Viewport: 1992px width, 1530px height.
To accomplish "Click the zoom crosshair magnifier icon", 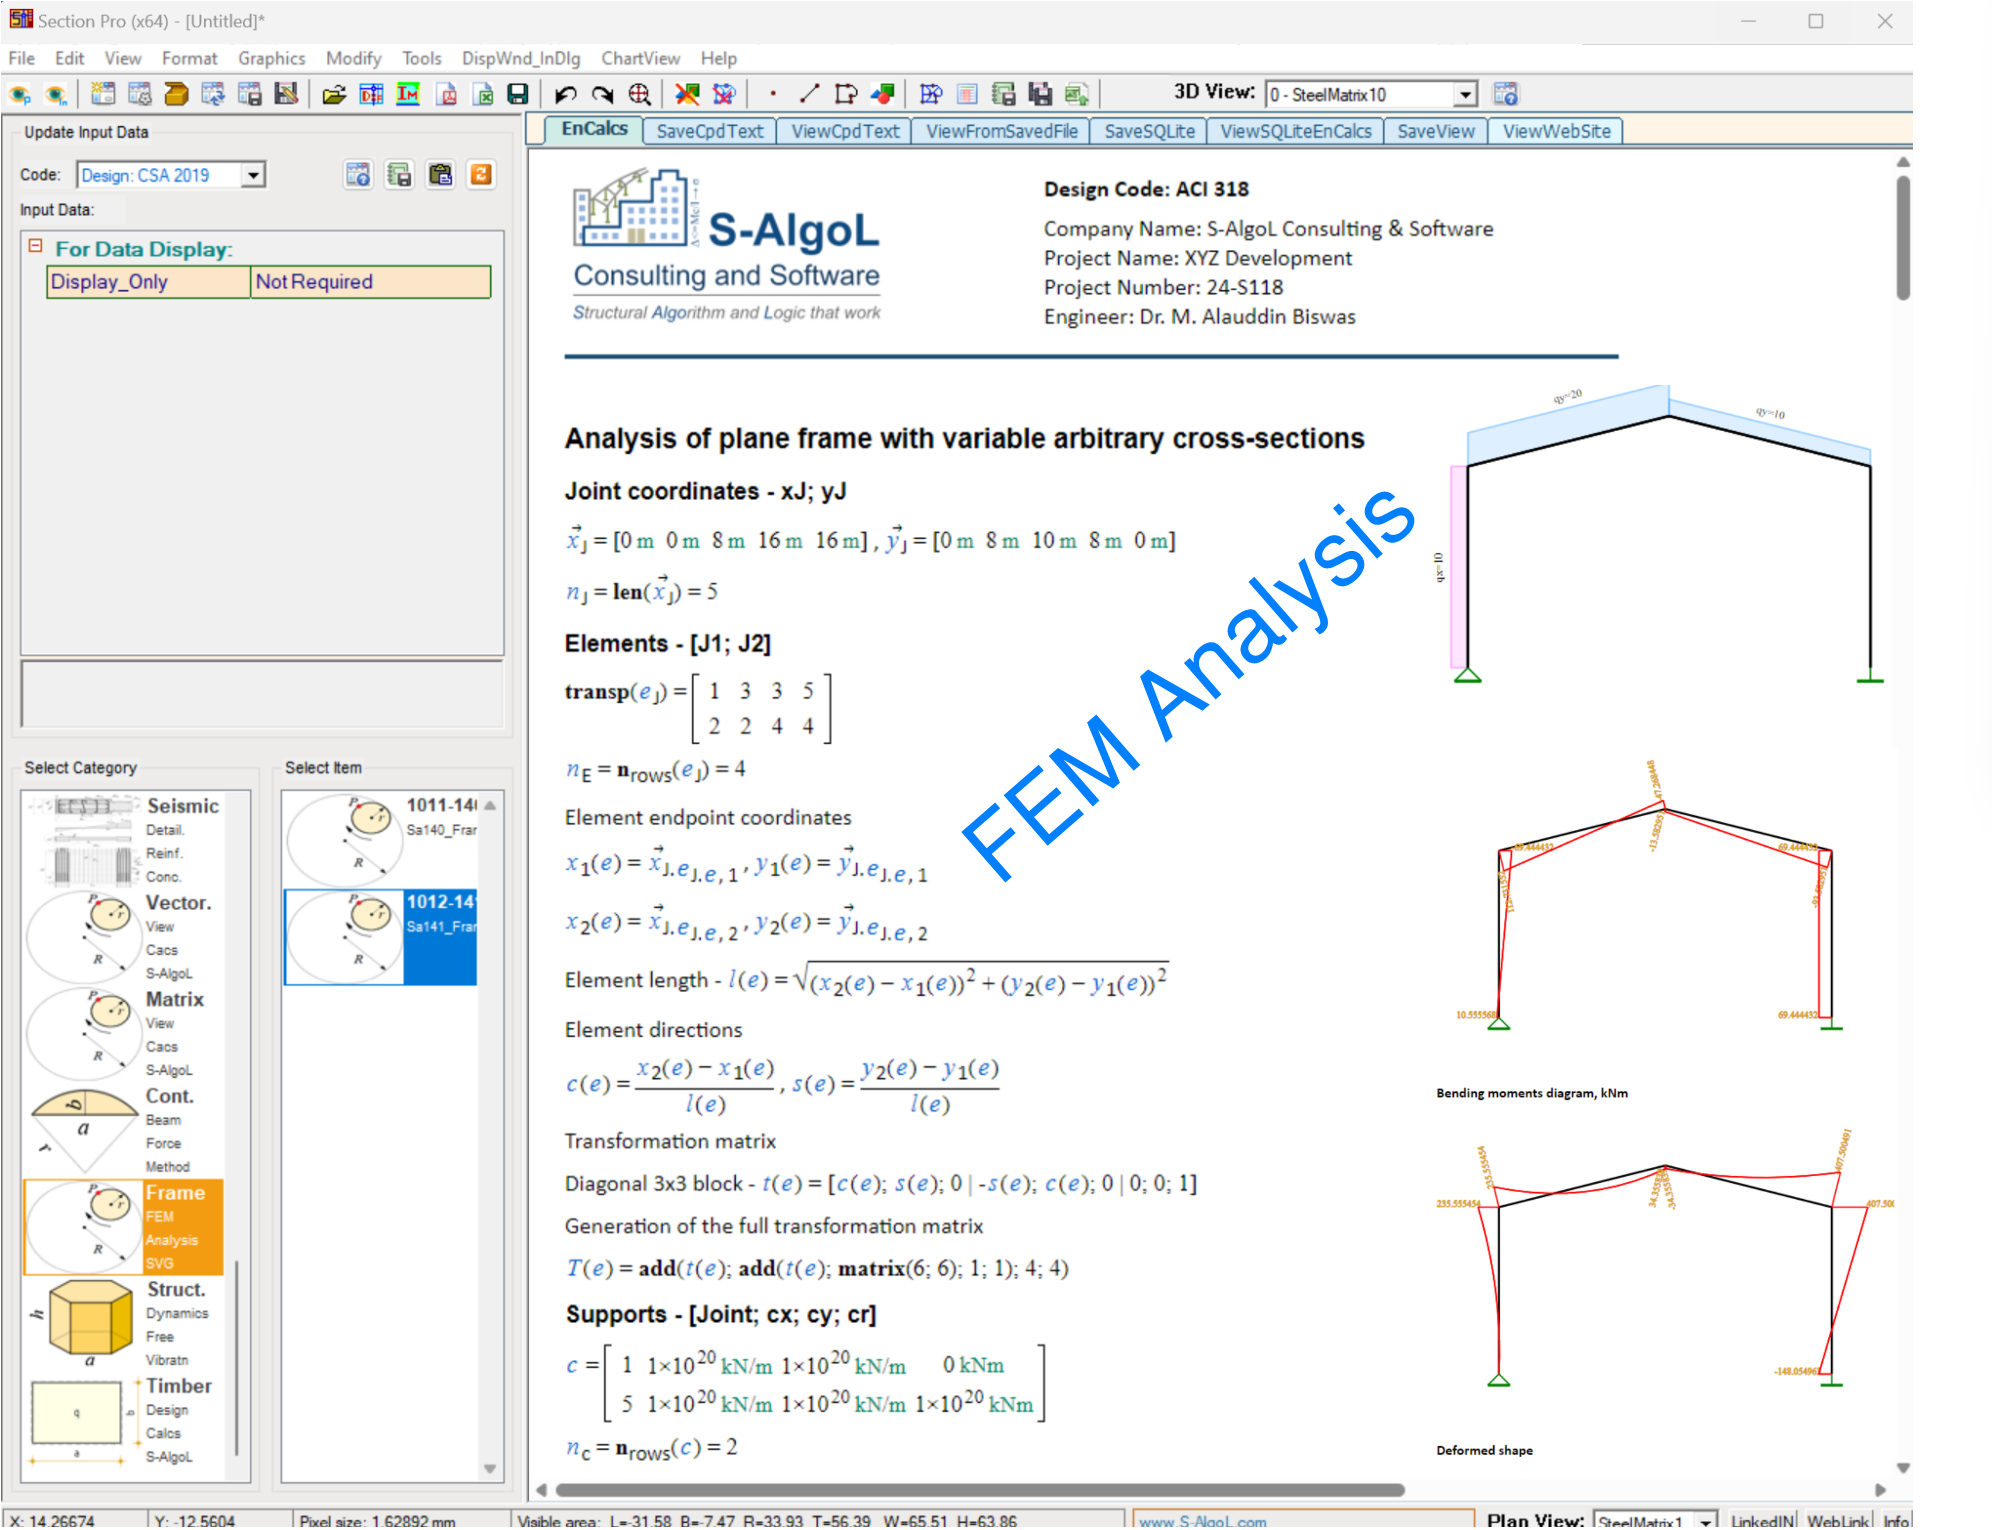I will click(640, 94).
